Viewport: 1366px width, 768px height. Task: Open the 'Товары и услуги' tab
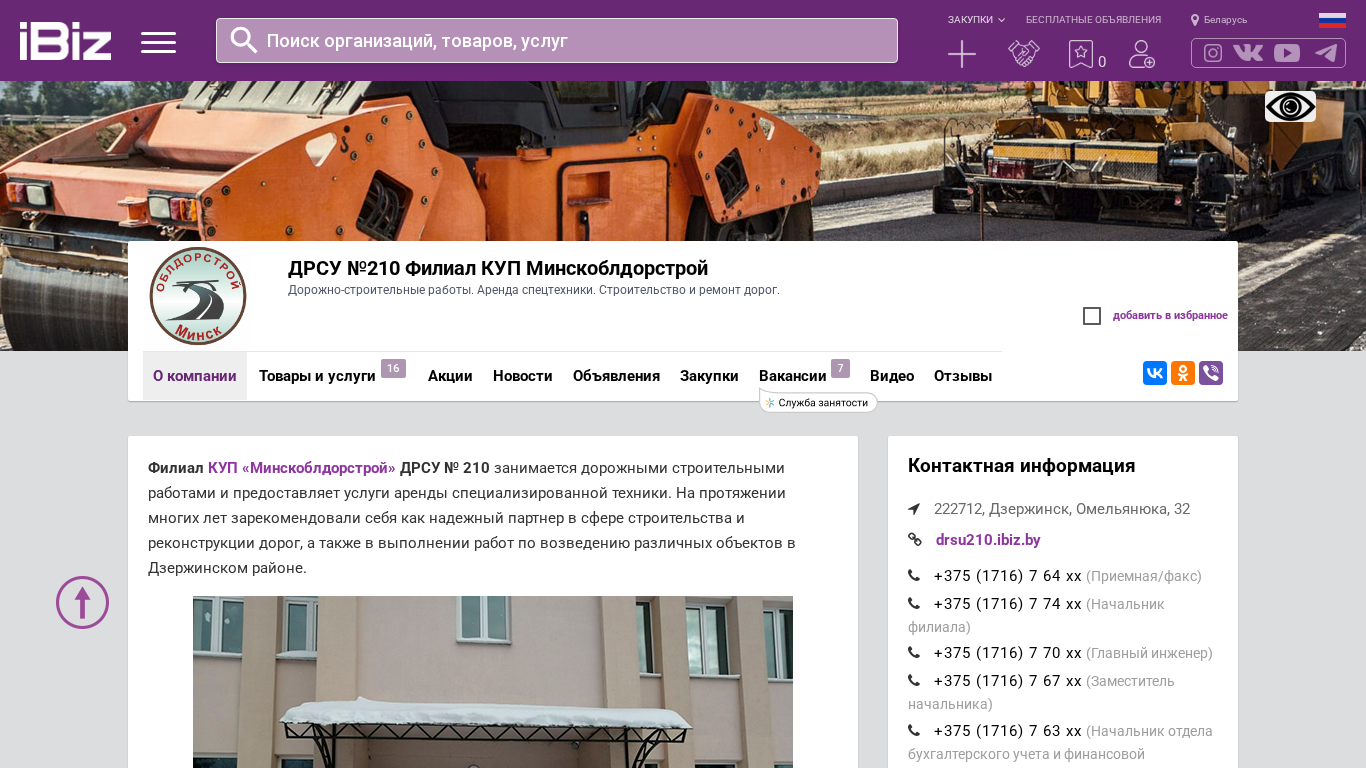click(317, 376)
